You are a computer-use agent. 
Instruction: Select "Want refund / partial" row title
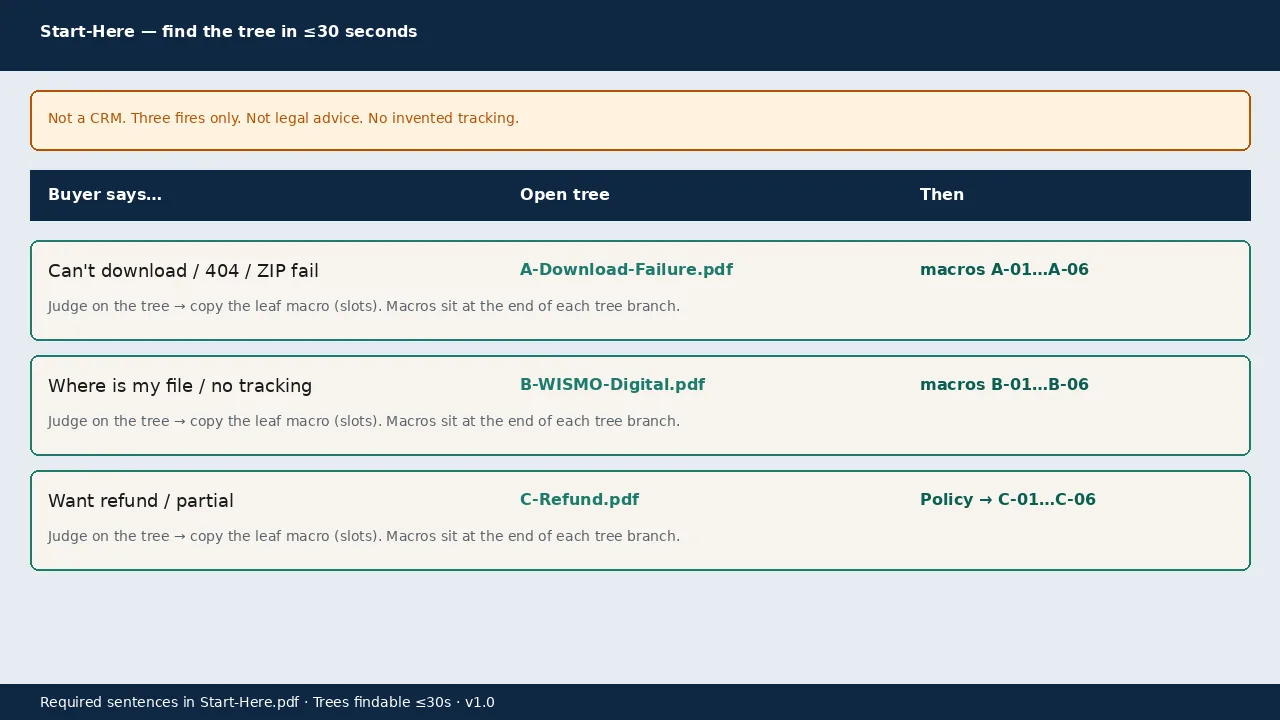pos(141,501)
